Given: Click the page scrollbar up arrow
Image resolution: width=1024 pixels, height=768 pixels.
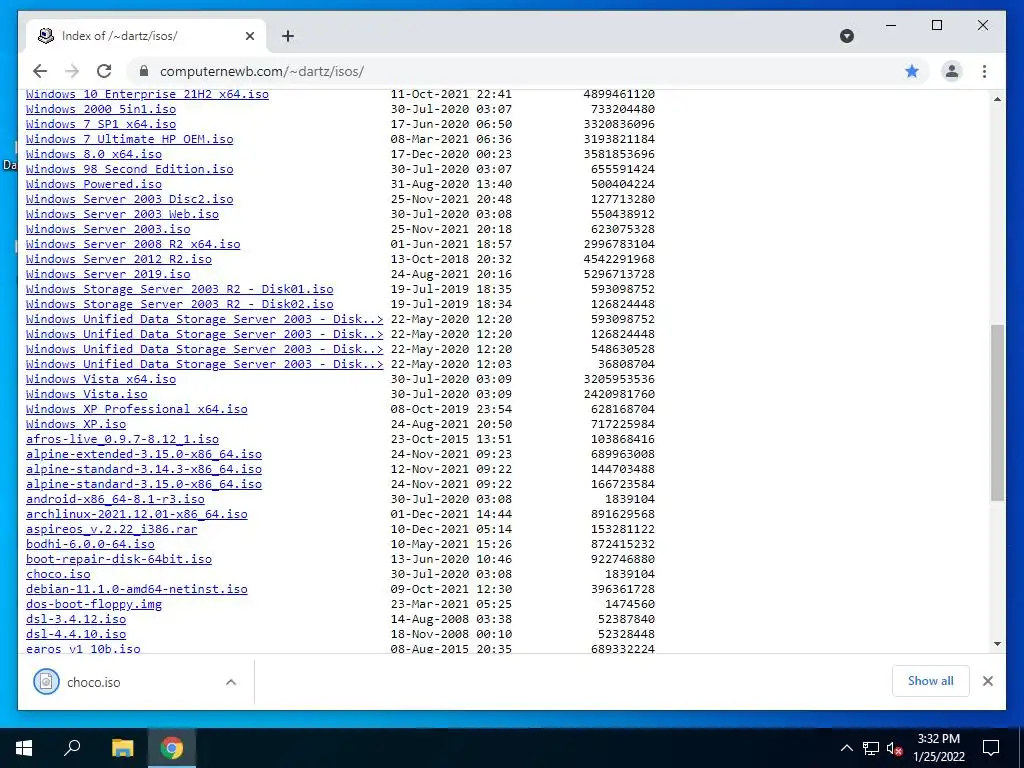Looking at the screenshot, I should click(x=997, y=99).
